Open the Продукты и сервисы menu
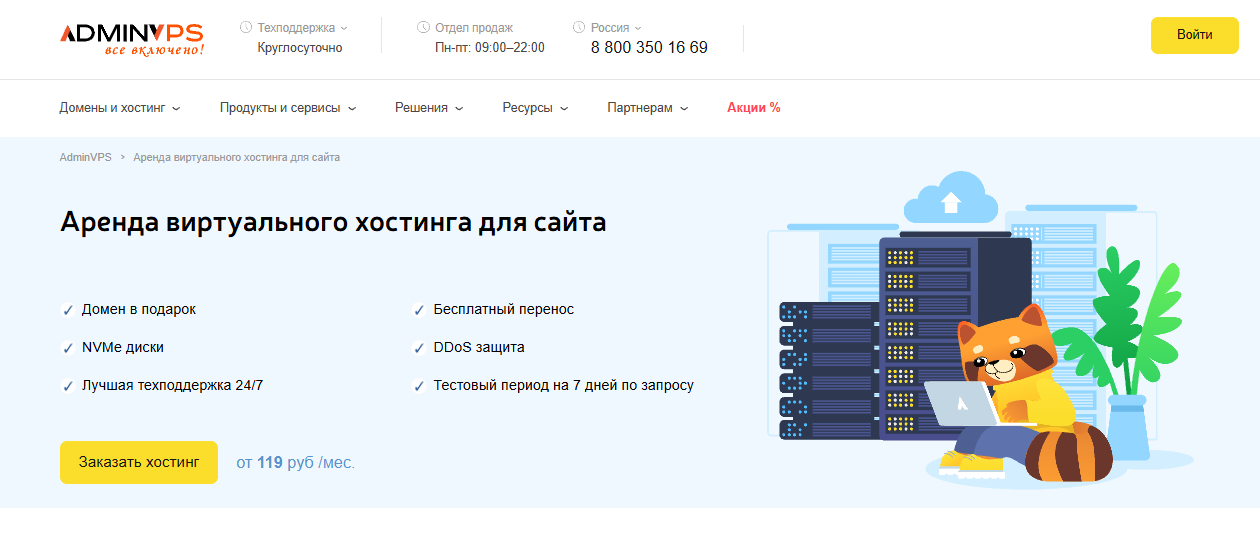The width and height of the screenshot is (1260, 545). (x=288, y=108)
